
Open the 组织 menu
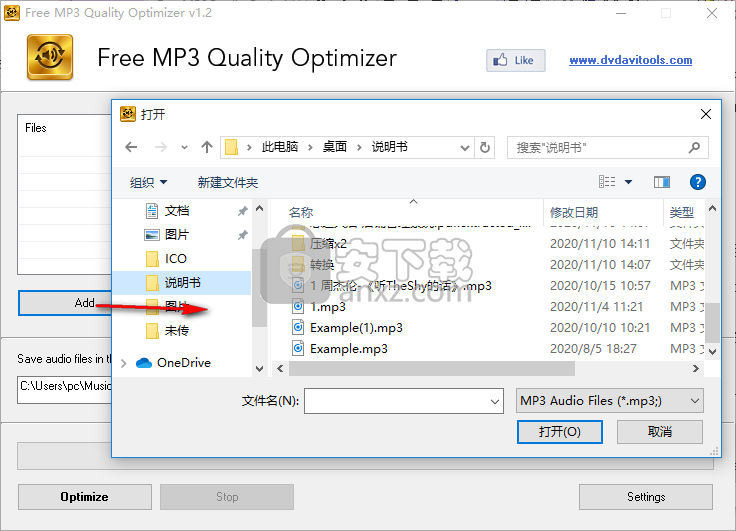(149, 182)
